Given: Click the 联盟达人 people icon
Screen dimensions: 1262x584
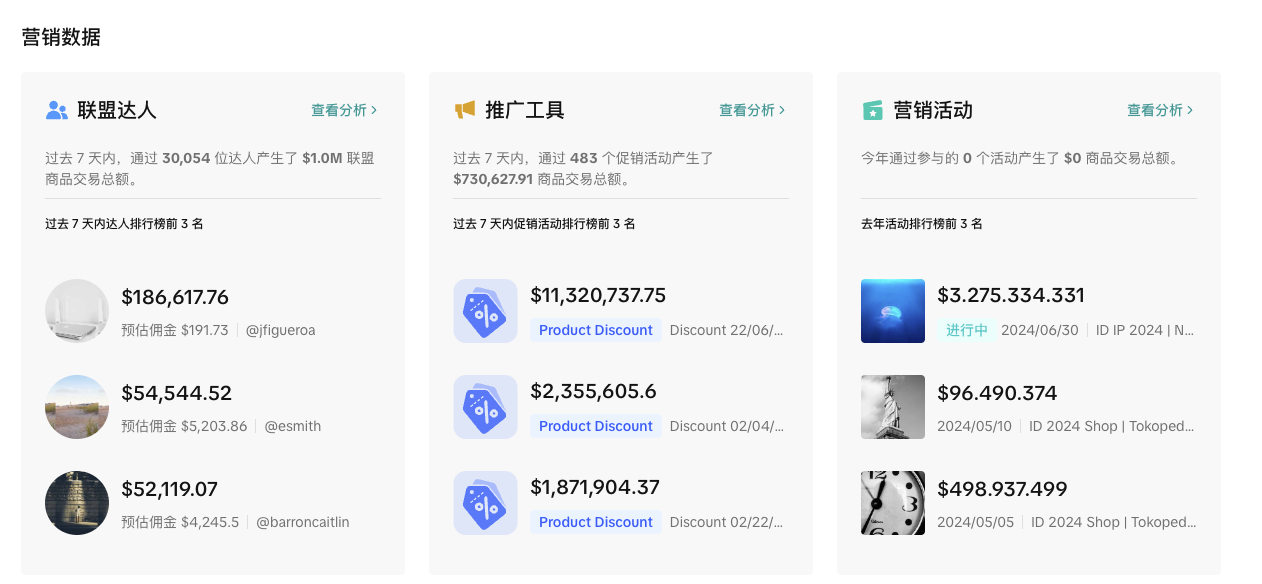Looking at the screenshot, I should 57,110.
